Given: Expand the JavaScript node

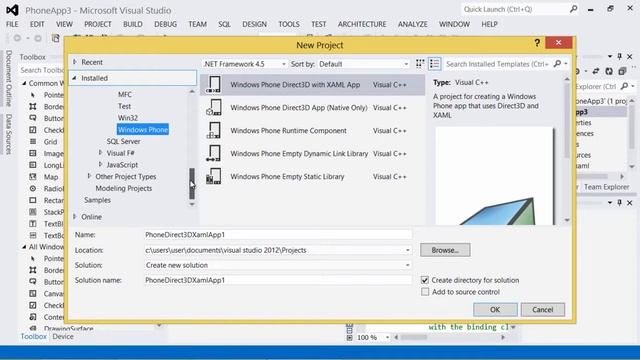Looking at the screenshot, I should (x=100, y=164).
